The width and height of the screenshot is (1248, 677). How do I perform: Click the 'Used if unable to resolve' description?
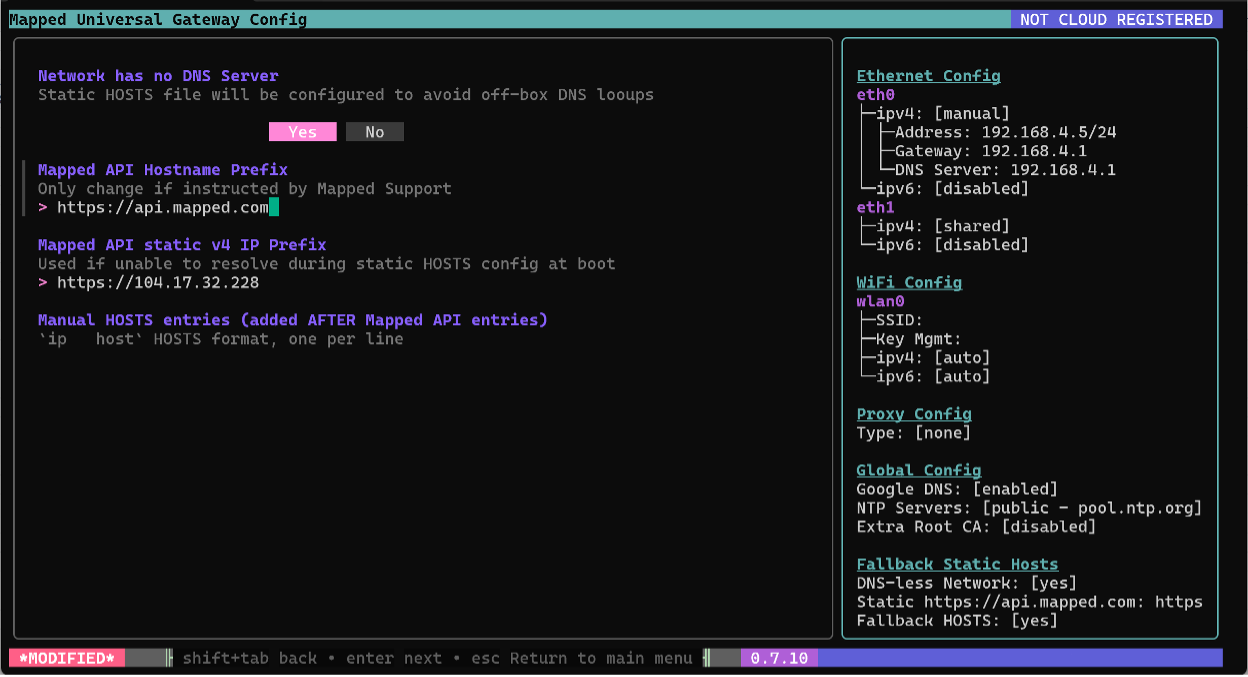[x=327, y=264]
